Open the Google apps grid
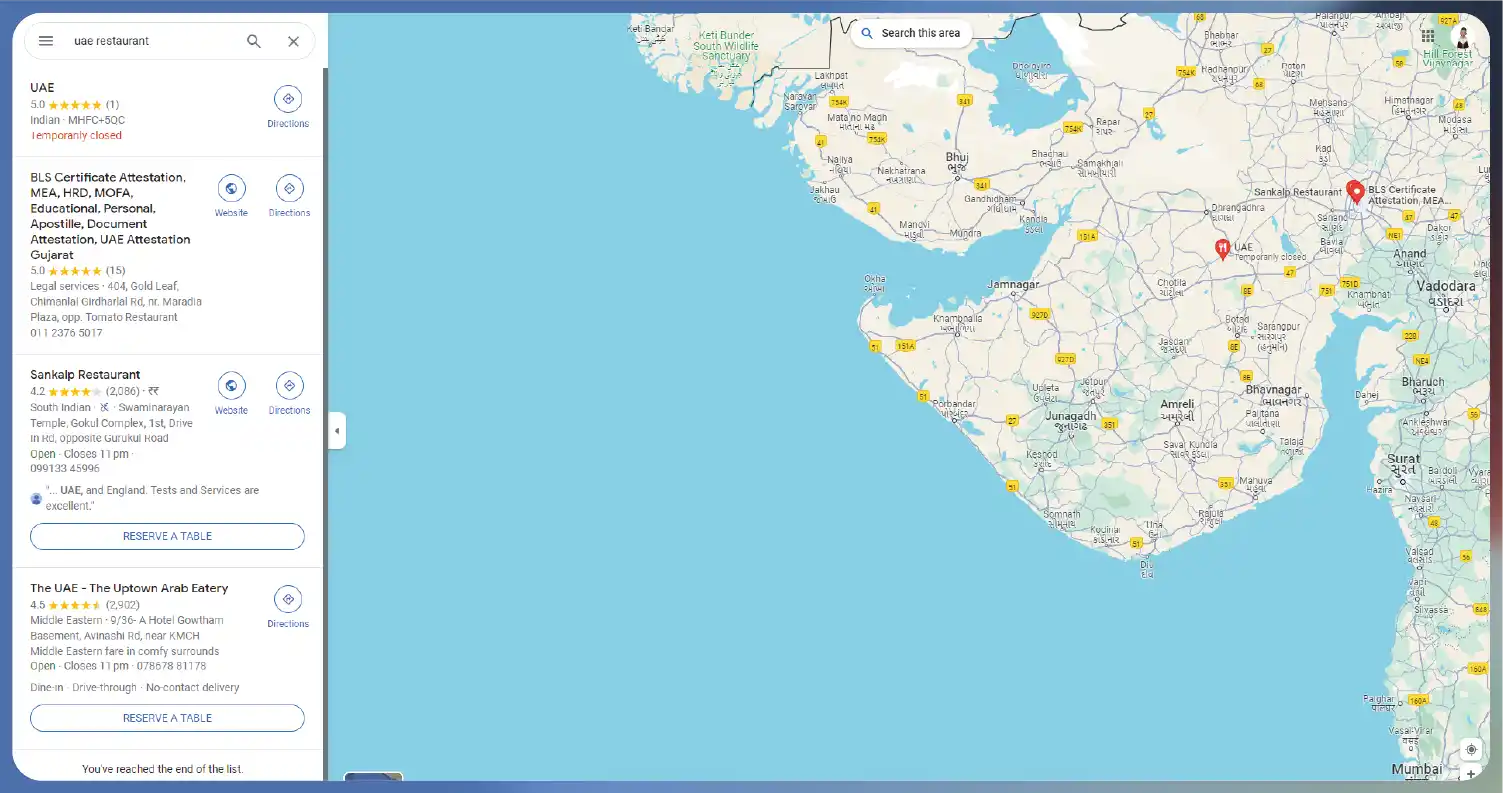This screenshot has height=793, width=1503. point(1427,36)
